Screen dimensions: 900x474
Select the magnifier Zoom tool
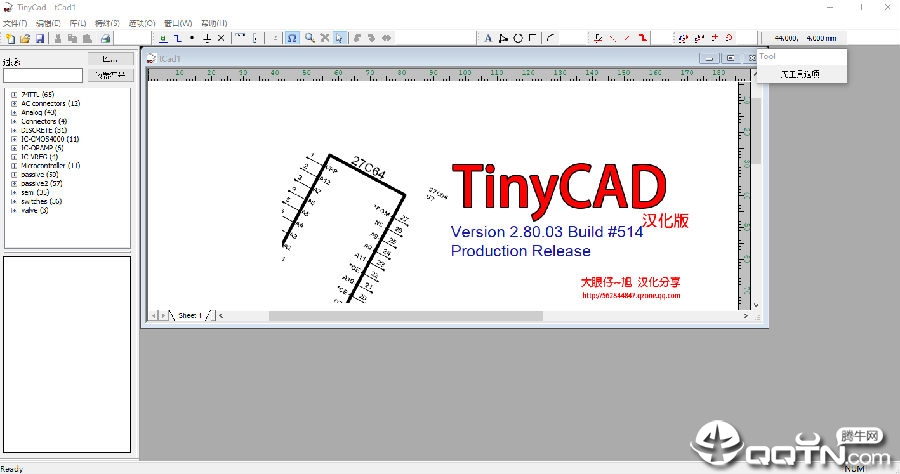(x=309, y=38)
